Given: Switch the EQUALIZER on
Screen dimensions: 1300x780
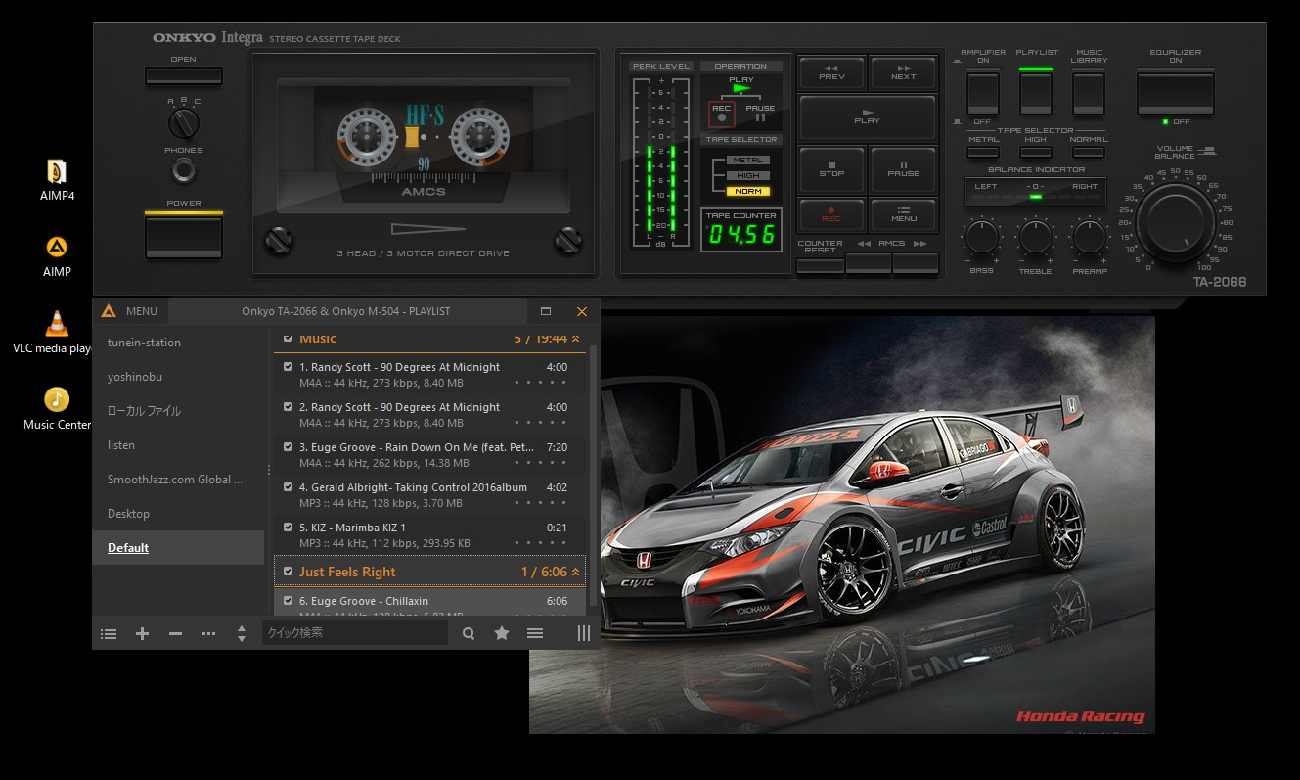Looking at the screenshot, I should click(x=1175, y=92).
